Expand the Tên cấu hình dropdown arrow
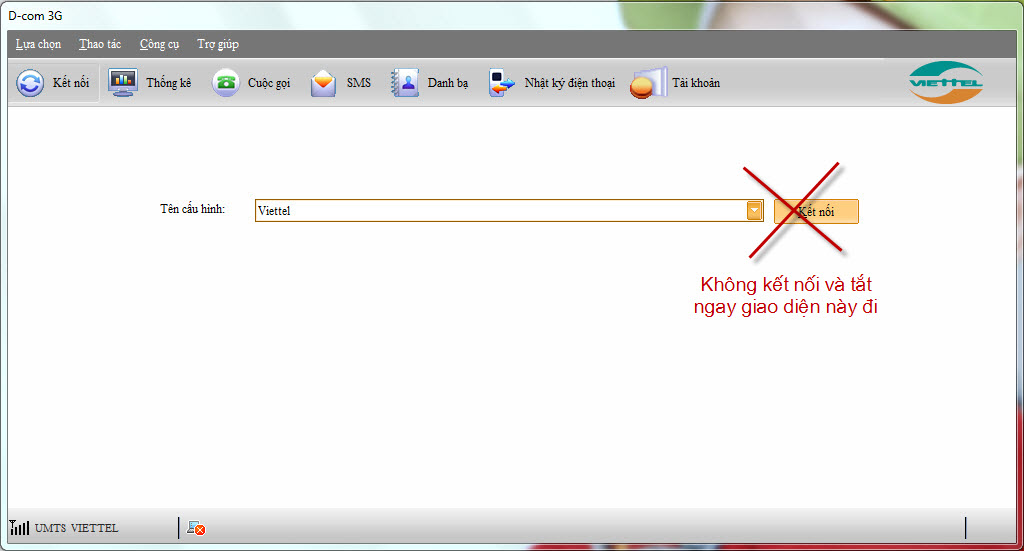The height and width of the screenshot is (551, 1024). pyautogui.click(x=754, y=210)
